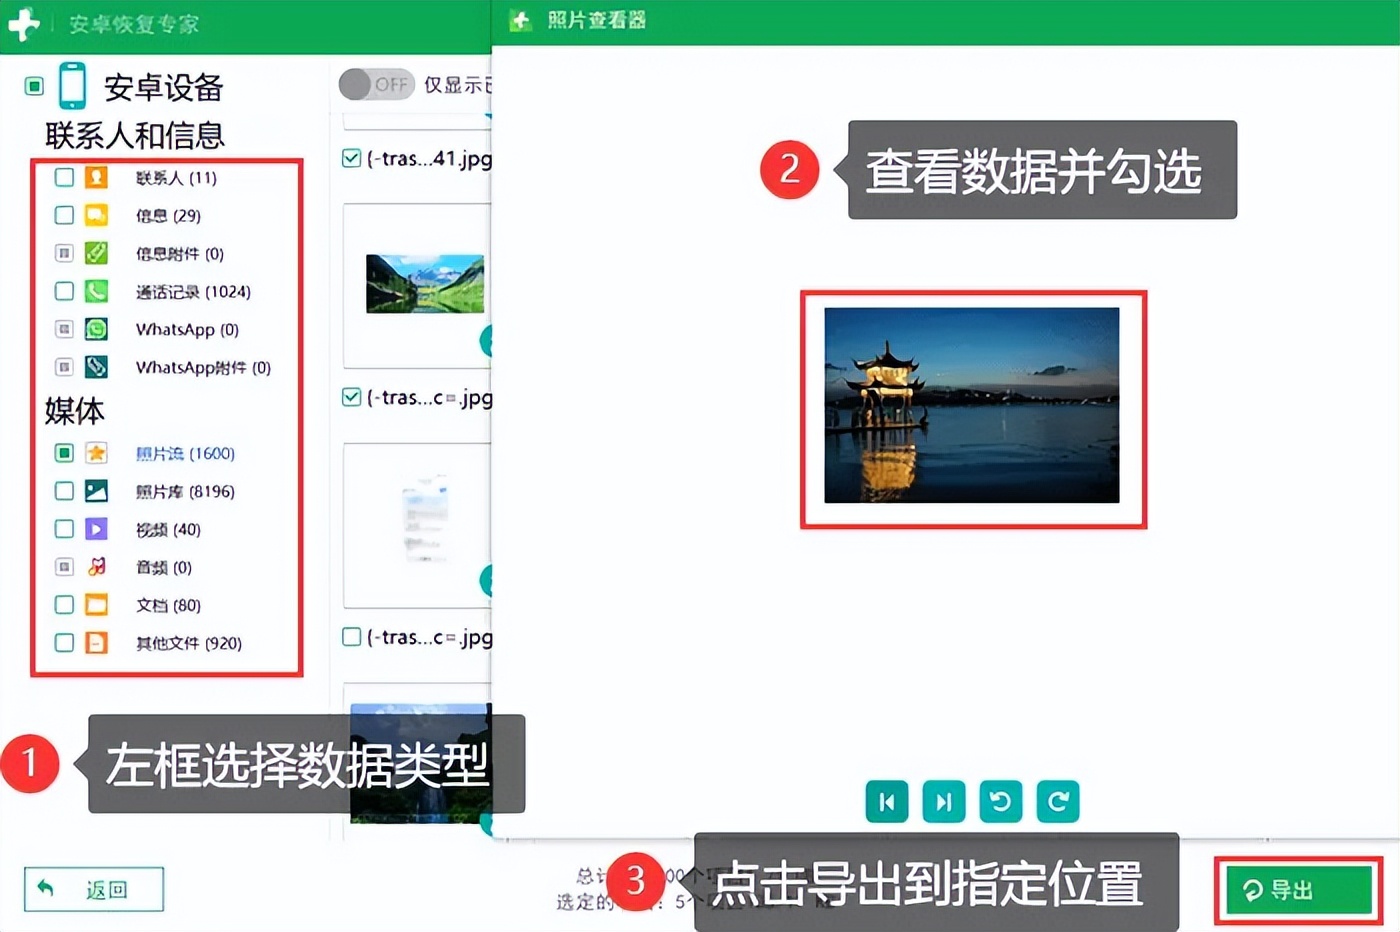
Task: Click the 安卓设备 phone icon
Action: point(71,85)
